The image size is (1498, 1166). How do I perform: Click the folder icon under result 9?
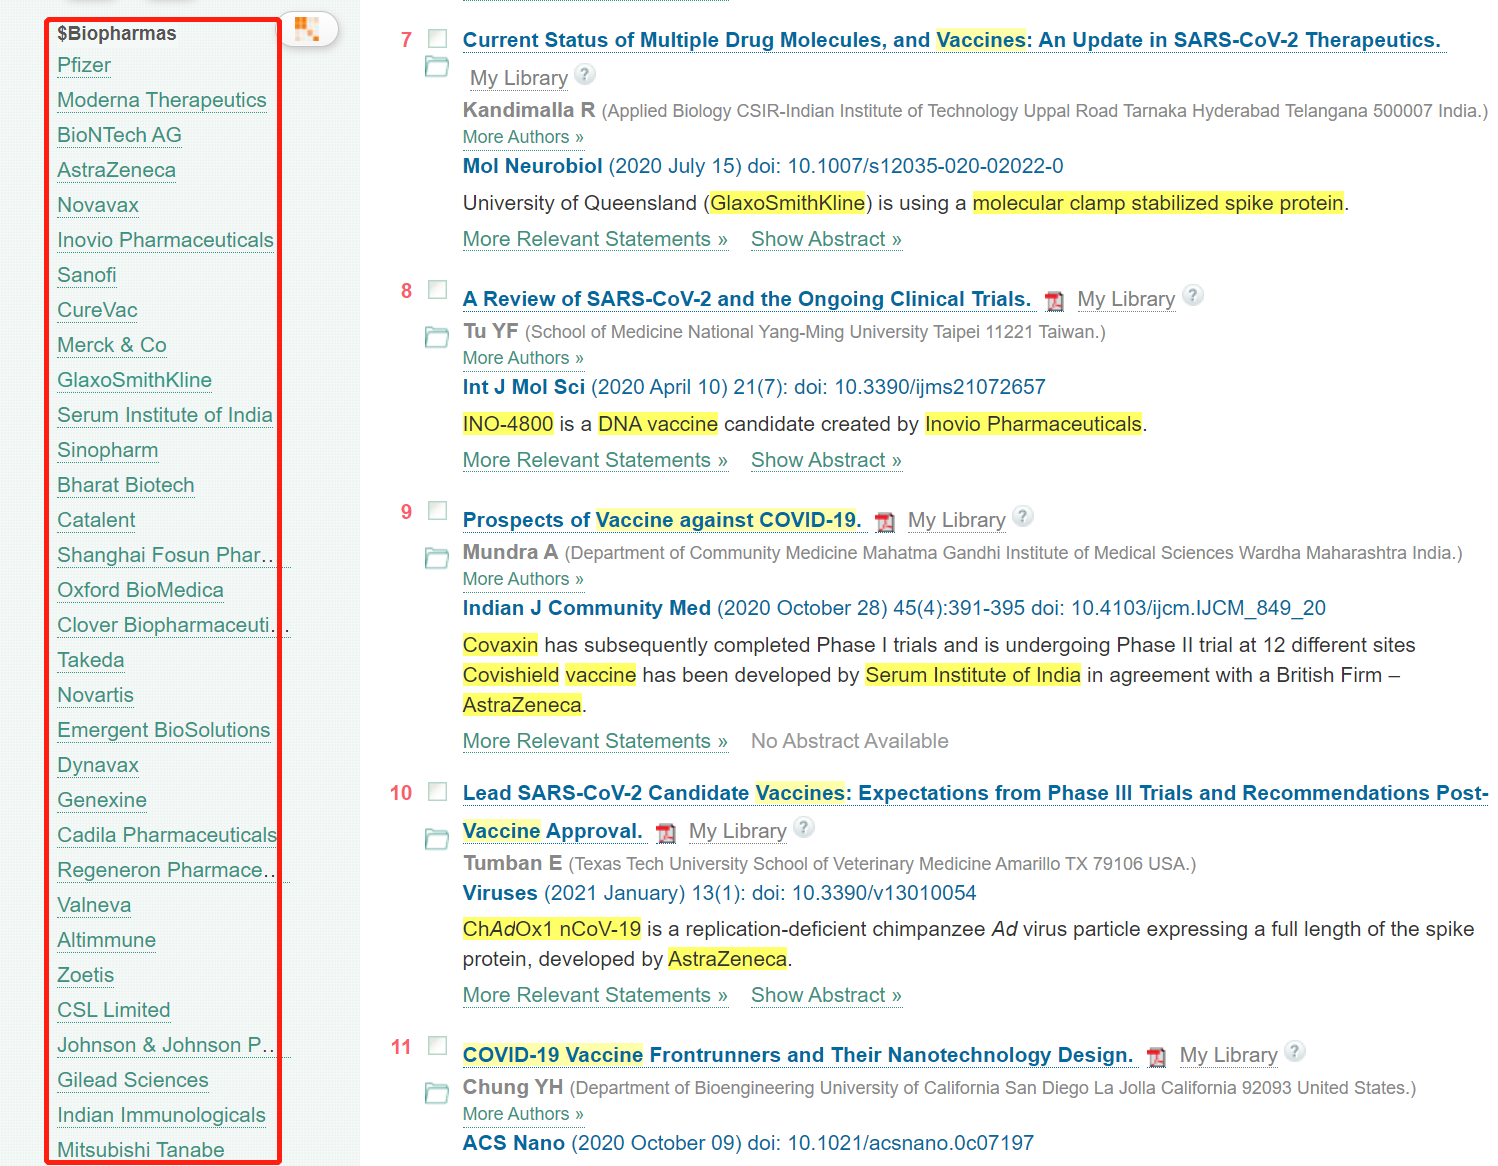point(437,558)
